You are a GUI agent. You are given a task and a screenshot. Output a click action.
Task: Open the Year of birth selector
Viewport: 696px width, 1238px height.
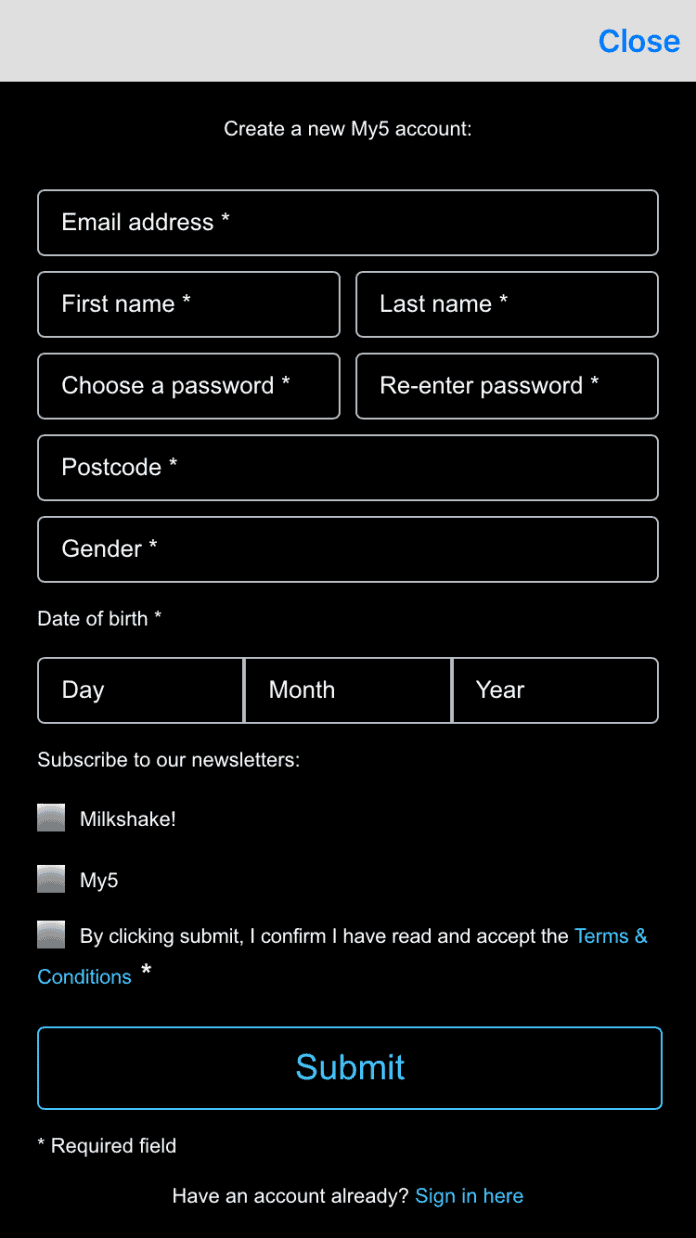(x=555, y=690)
